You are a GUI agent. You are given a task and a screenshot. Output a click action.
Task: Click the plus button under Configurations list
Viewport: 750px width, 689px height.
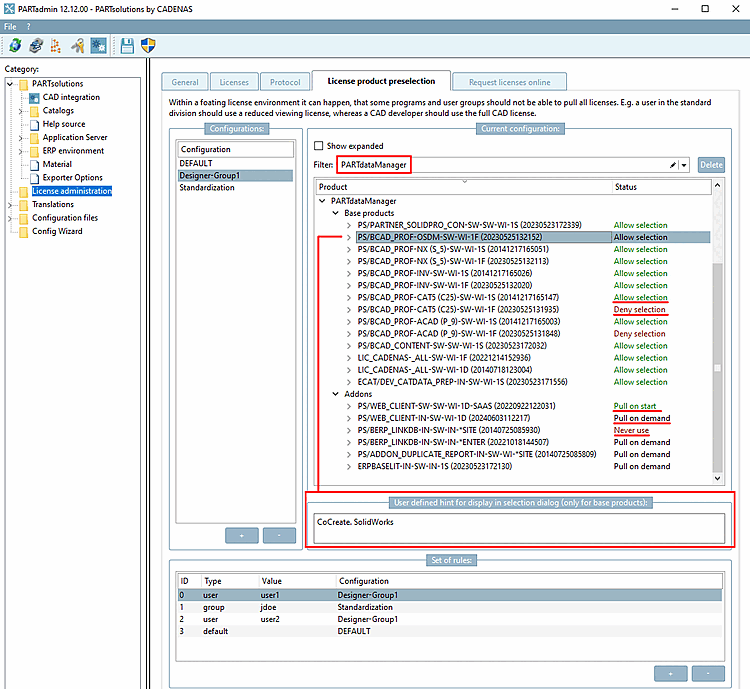[242, 535]
